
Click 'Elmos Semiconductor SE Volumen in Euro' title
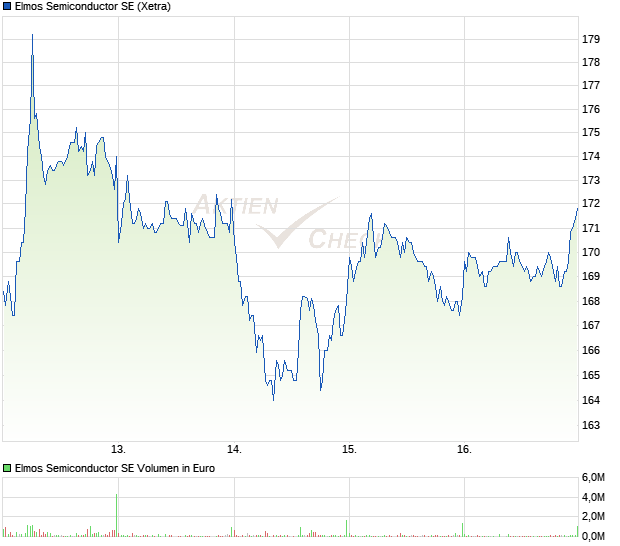tap(115, 468)
